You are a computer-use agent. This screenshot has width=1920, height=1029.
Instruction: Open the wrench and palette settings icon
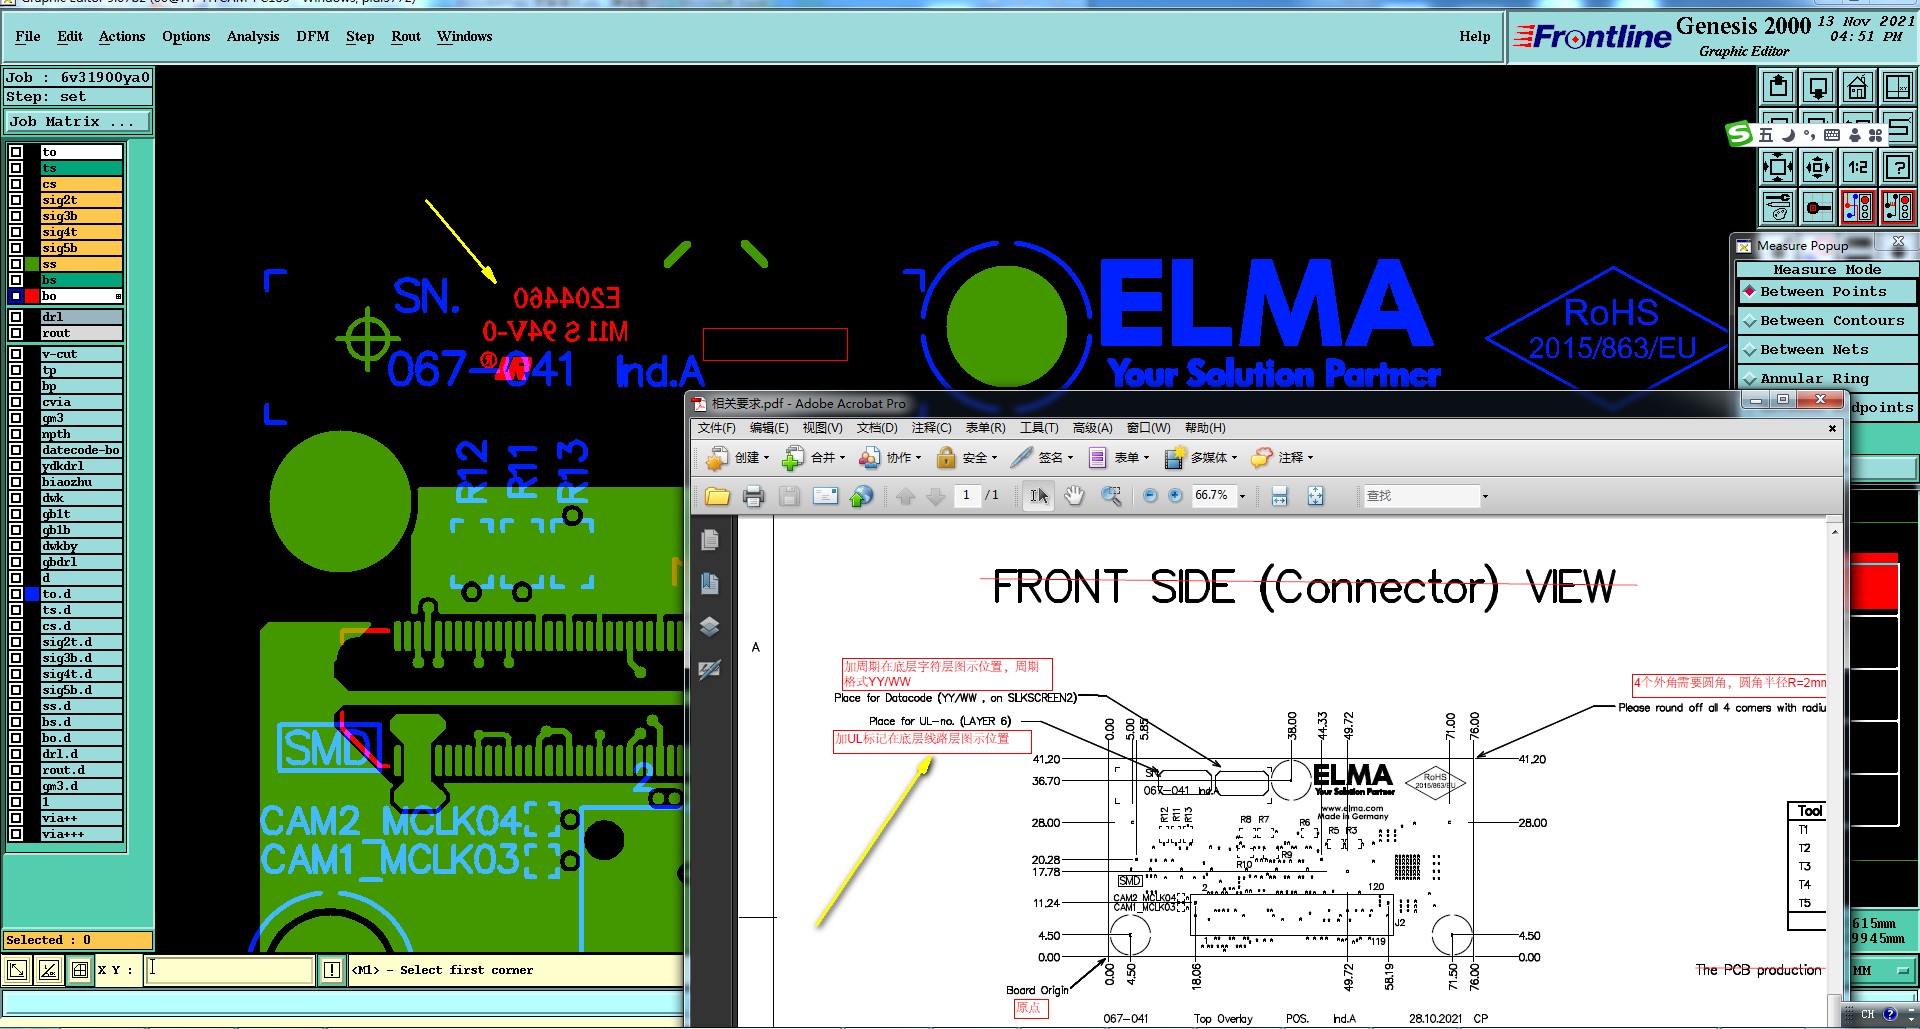pyautogui.click(x=1778, y=207)
